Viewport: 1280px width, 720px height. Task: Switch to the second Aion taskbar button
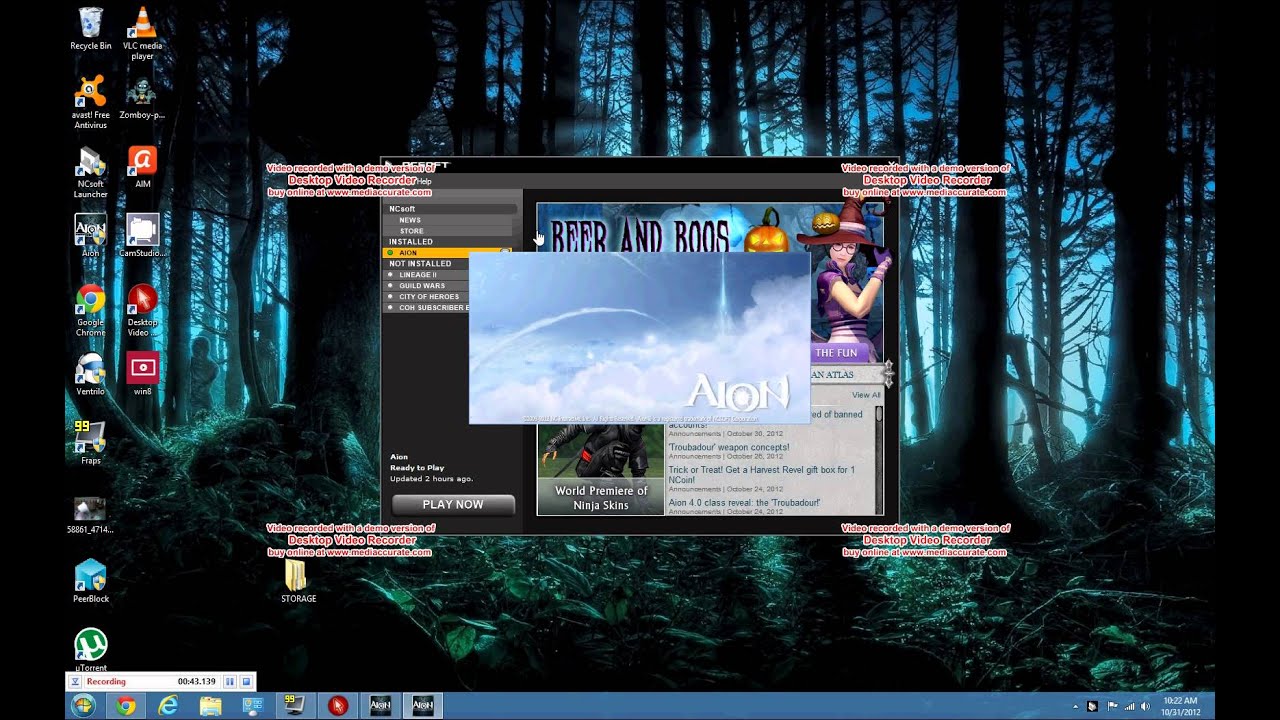(423, 706)
